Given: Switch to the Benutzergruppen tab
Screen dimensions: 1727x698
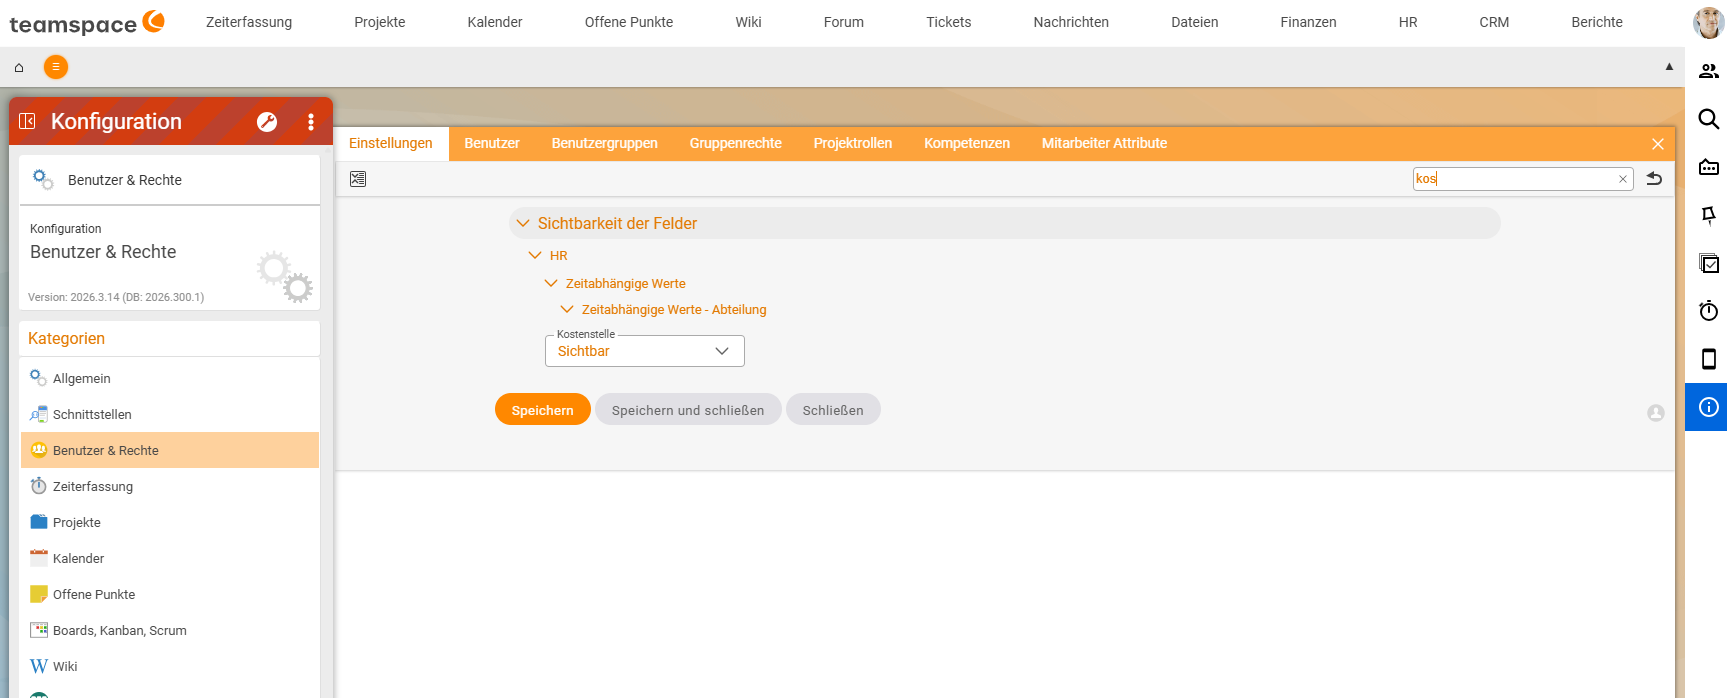Looking at the screenshot, I should [x=605, y=143].
